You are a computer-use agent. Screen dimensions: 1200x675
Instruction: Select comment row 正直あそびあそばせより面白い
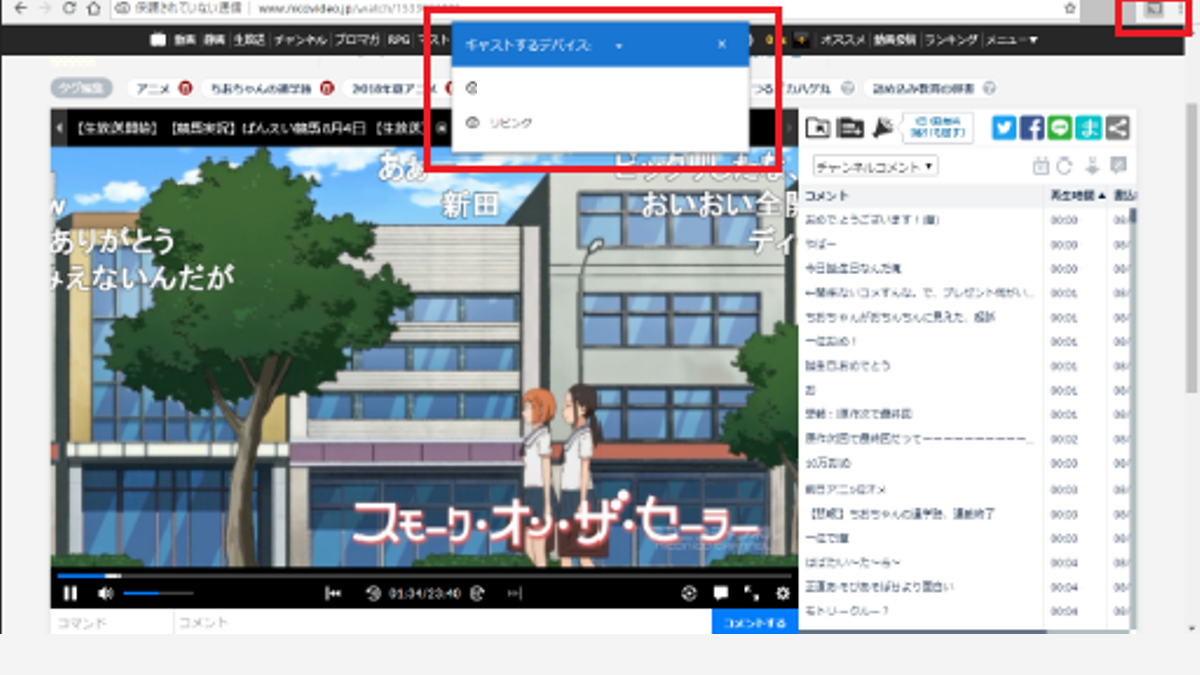pos(966,586)
